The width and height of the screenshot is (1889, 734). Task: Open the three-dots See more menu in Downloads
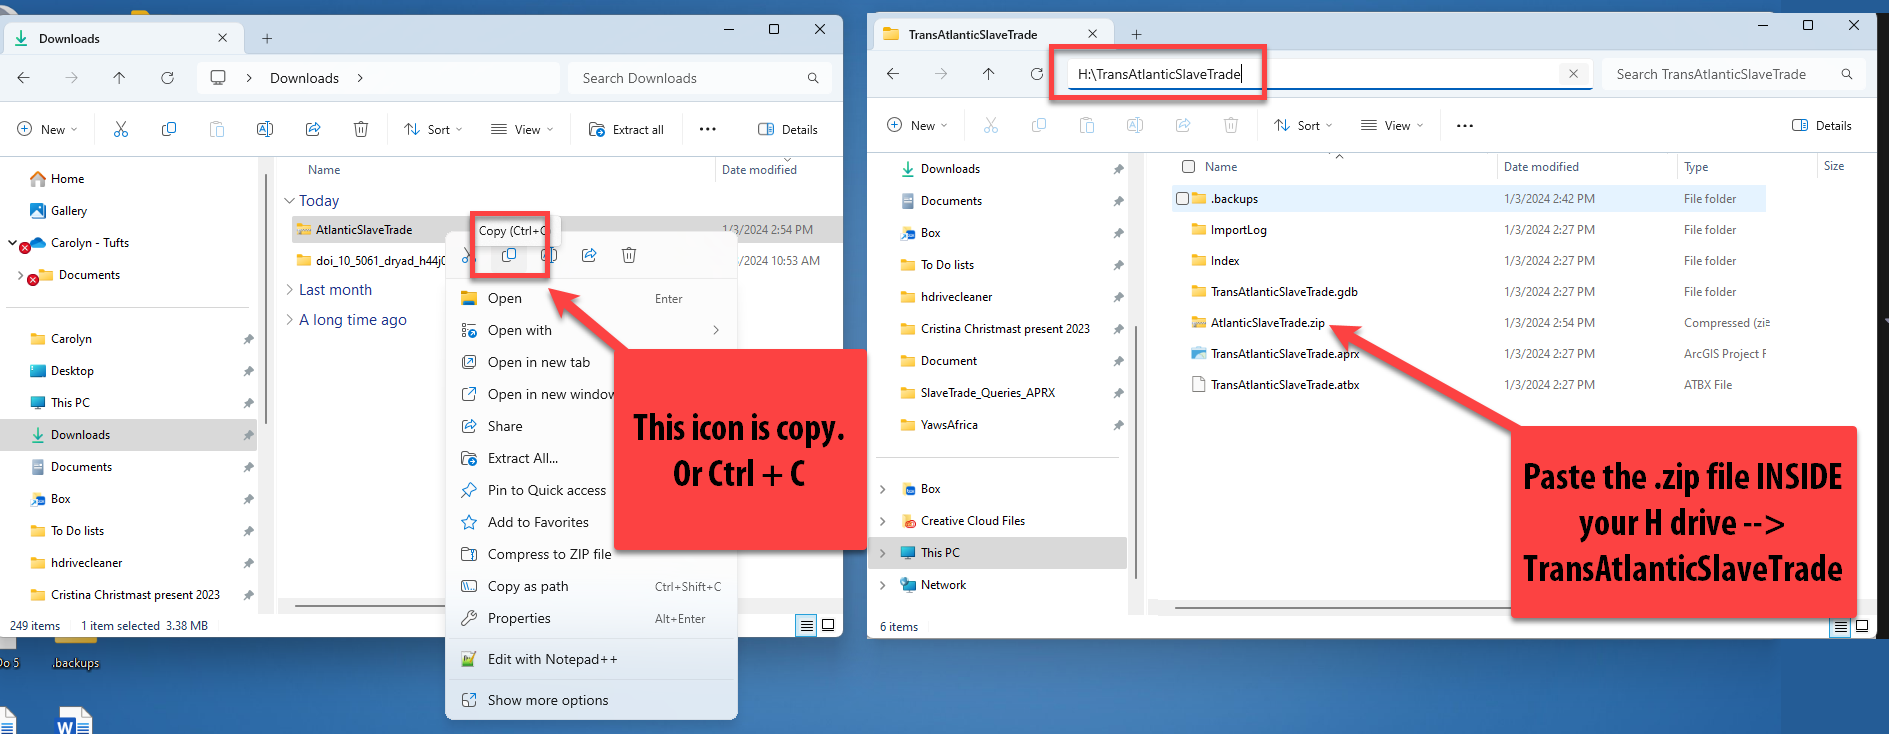coord(708,129)
